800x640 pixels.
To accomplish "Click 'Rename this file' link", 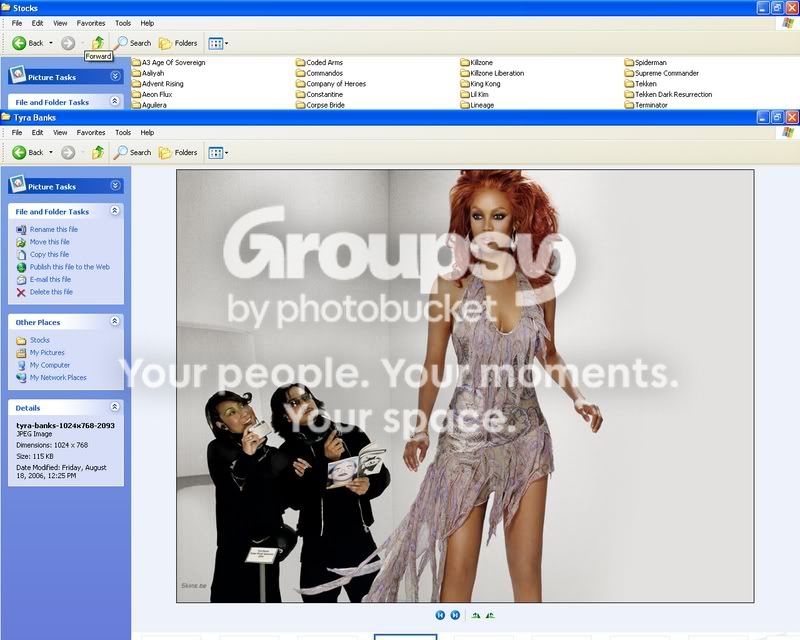I will (54, 229).
